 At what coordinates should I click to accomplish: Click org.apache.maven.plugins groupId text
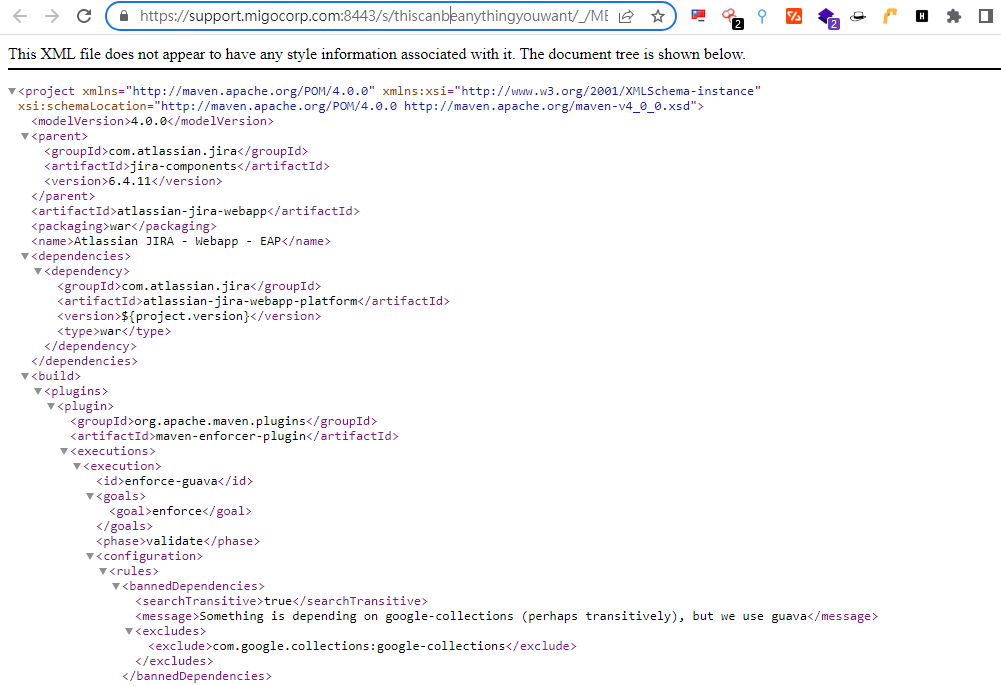[220, 421]
